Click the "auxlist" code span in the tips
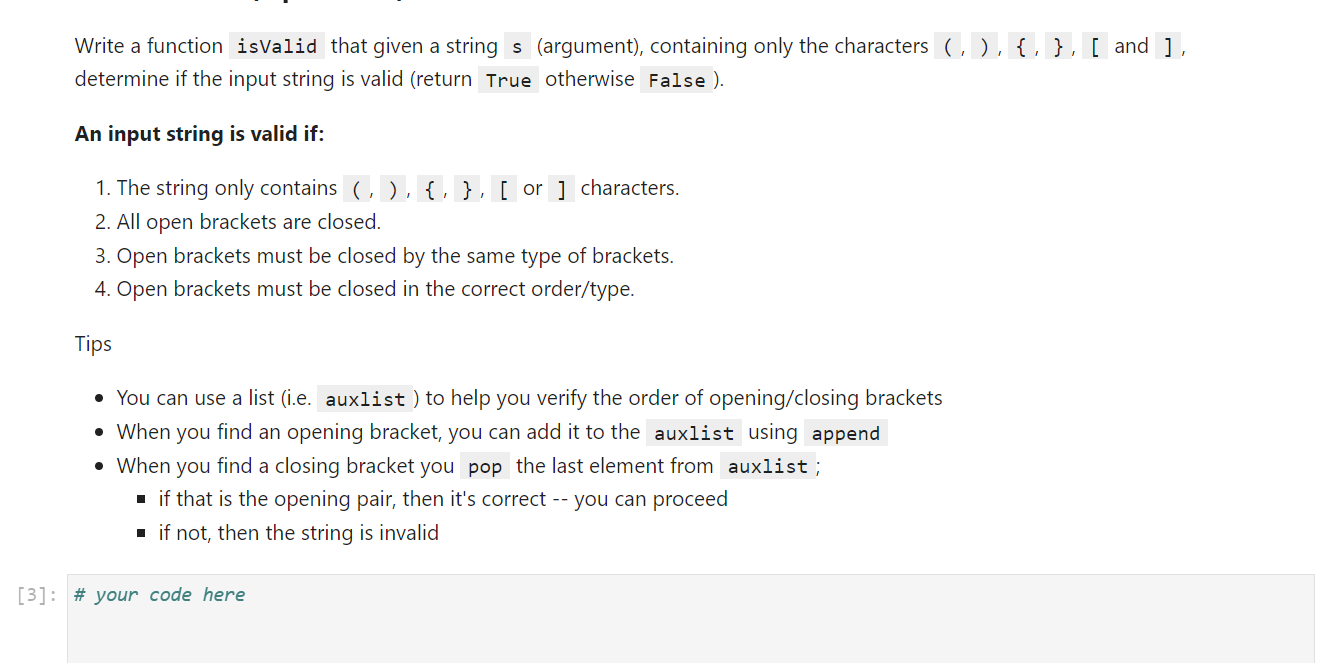The image size is (1333, 663). [366, 398]
